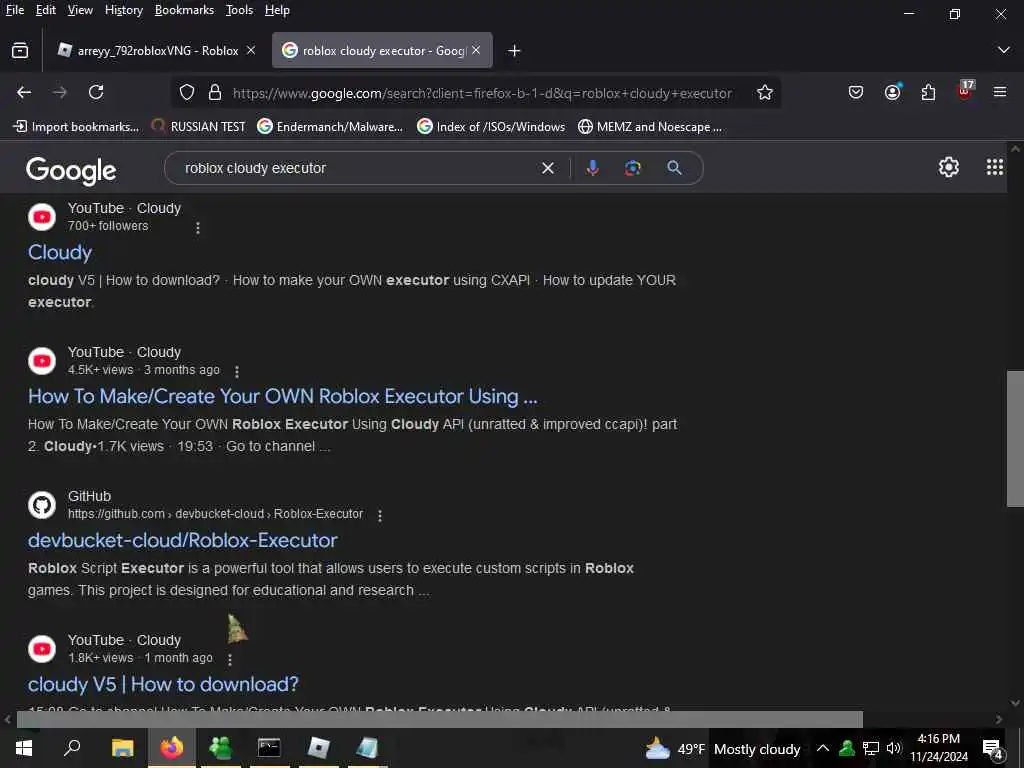Open How To Make/Create Your OWN Roblox Executor link

coord(283,396)
